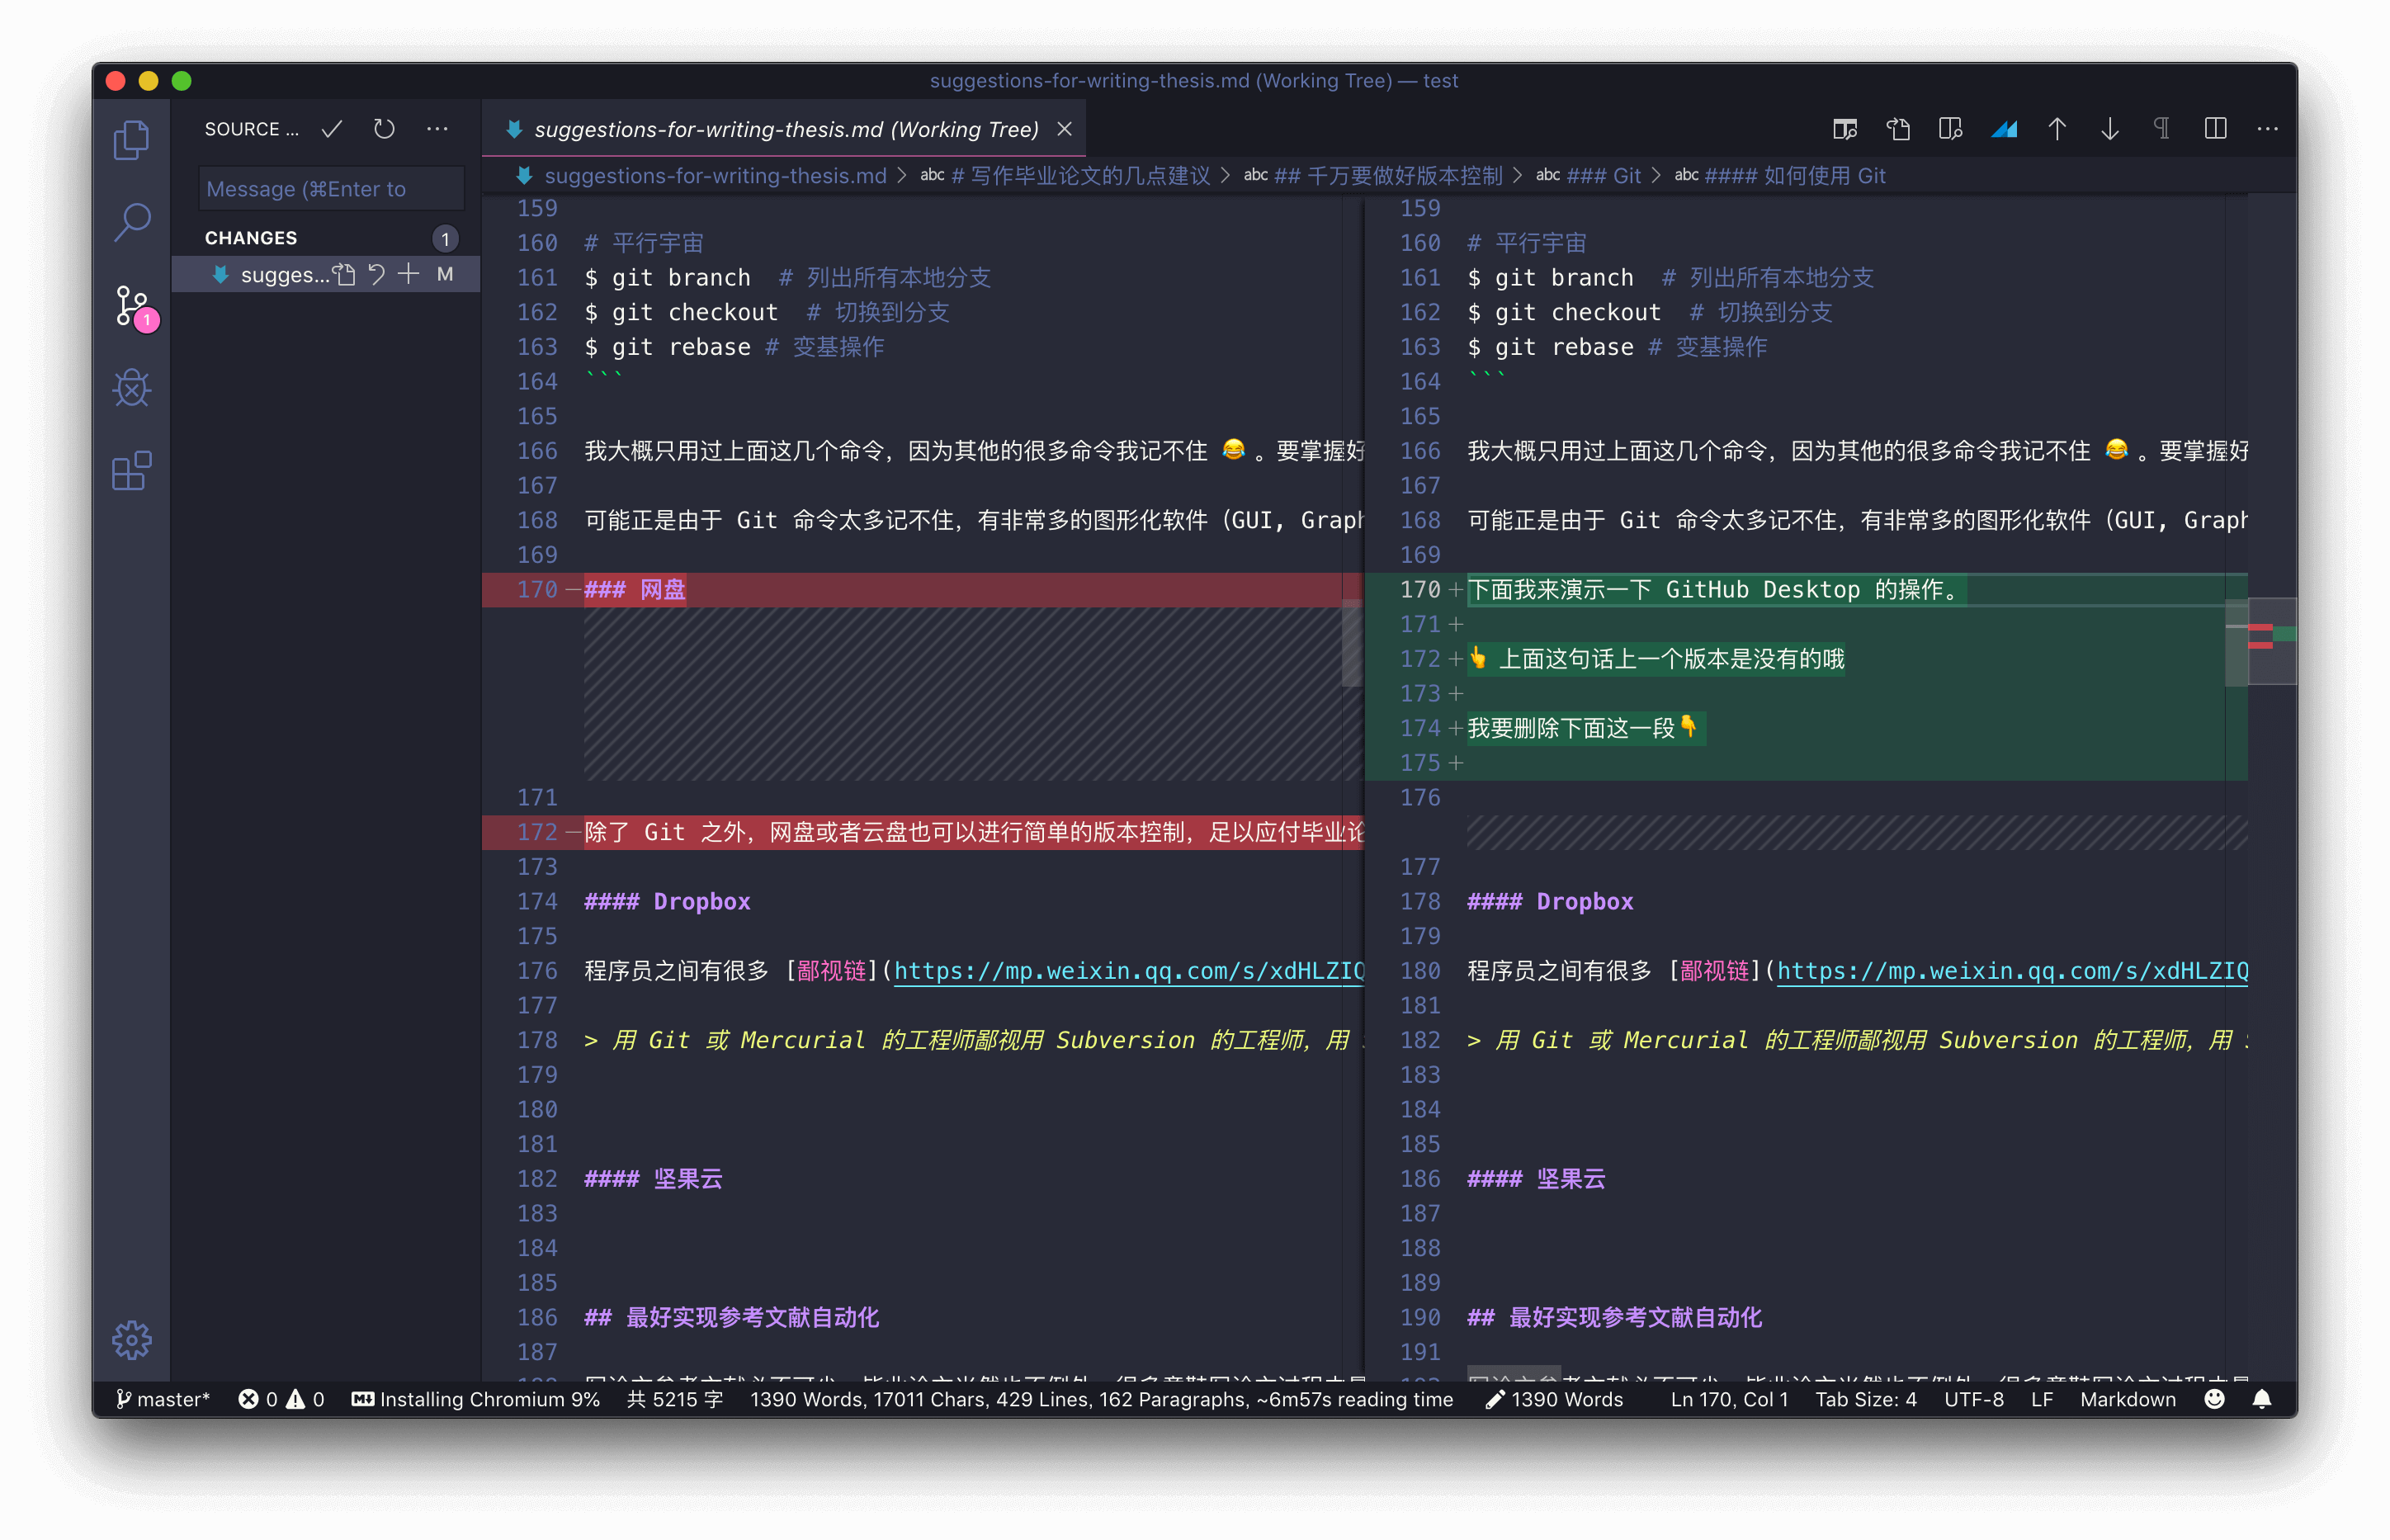Click master* branch in status bar
Screen dimensions: 2390x1540
pos(163,1399)
